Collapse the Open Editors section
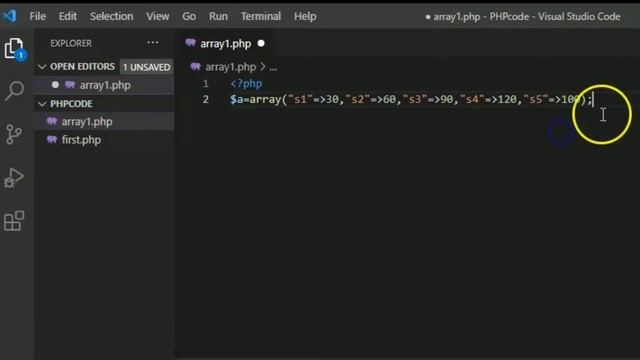The height and width of the screenshot is (360, 640). (x=42, y=67)
